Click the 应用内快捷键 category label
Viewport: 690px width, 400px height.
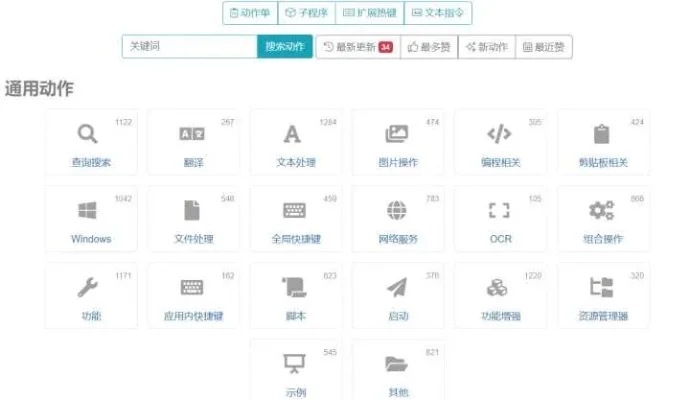click(x=194, y=316)
